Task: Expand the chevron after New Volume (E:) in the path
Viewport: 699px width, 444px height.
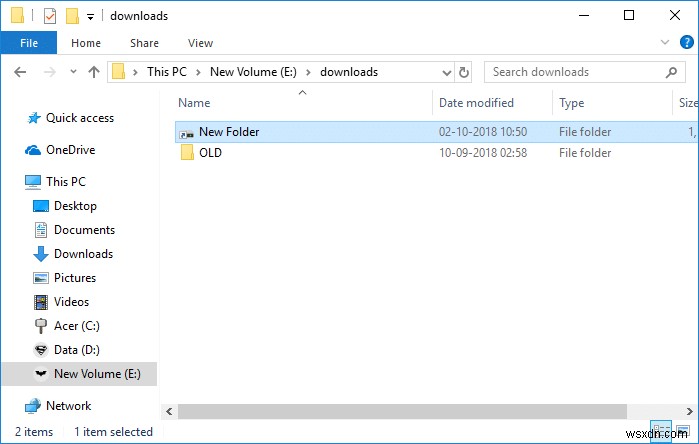Action: 308,72
